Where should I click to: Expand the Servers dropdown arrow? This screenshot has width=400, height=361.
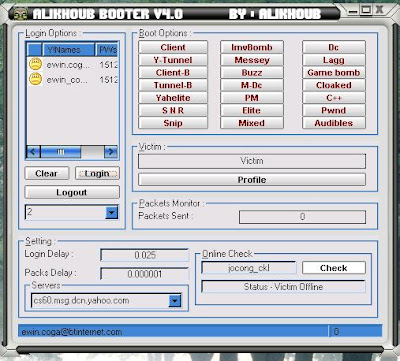point(175,301)
